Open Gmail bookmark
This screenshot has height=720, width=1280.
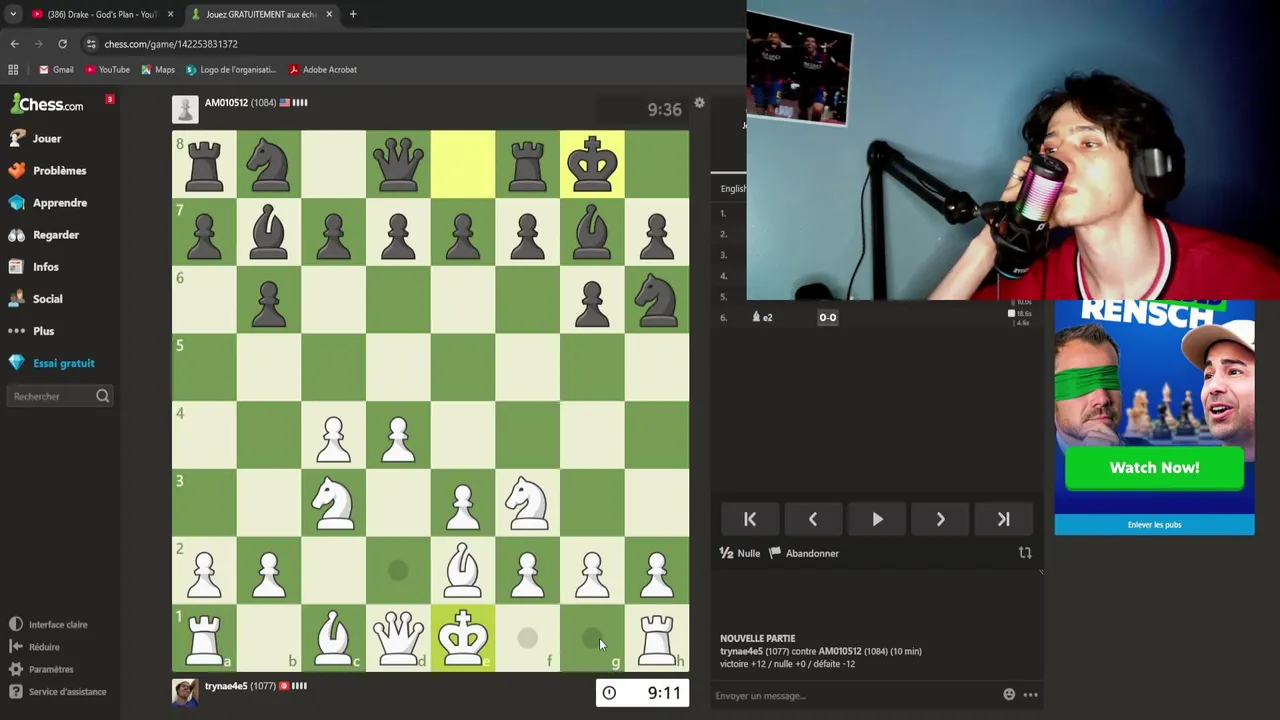56,69
